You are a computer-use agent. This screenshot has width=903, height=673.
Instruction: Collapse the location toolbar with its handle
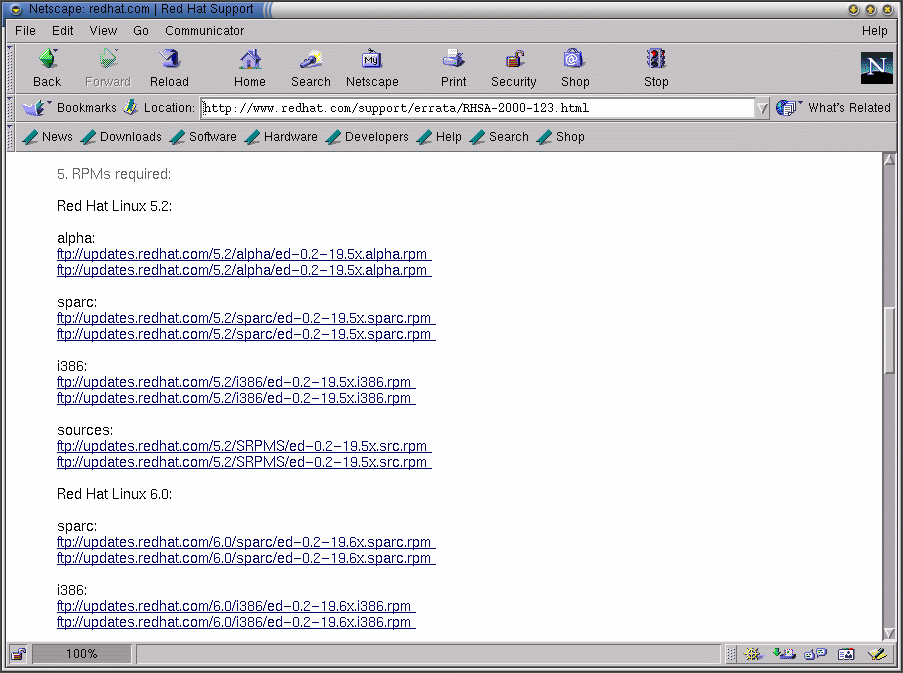pos(10,108)
